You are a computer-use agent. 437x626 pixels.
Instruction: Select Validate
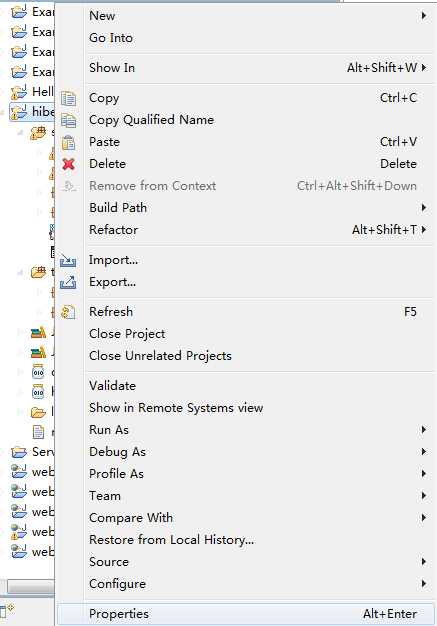coord(245,386)
